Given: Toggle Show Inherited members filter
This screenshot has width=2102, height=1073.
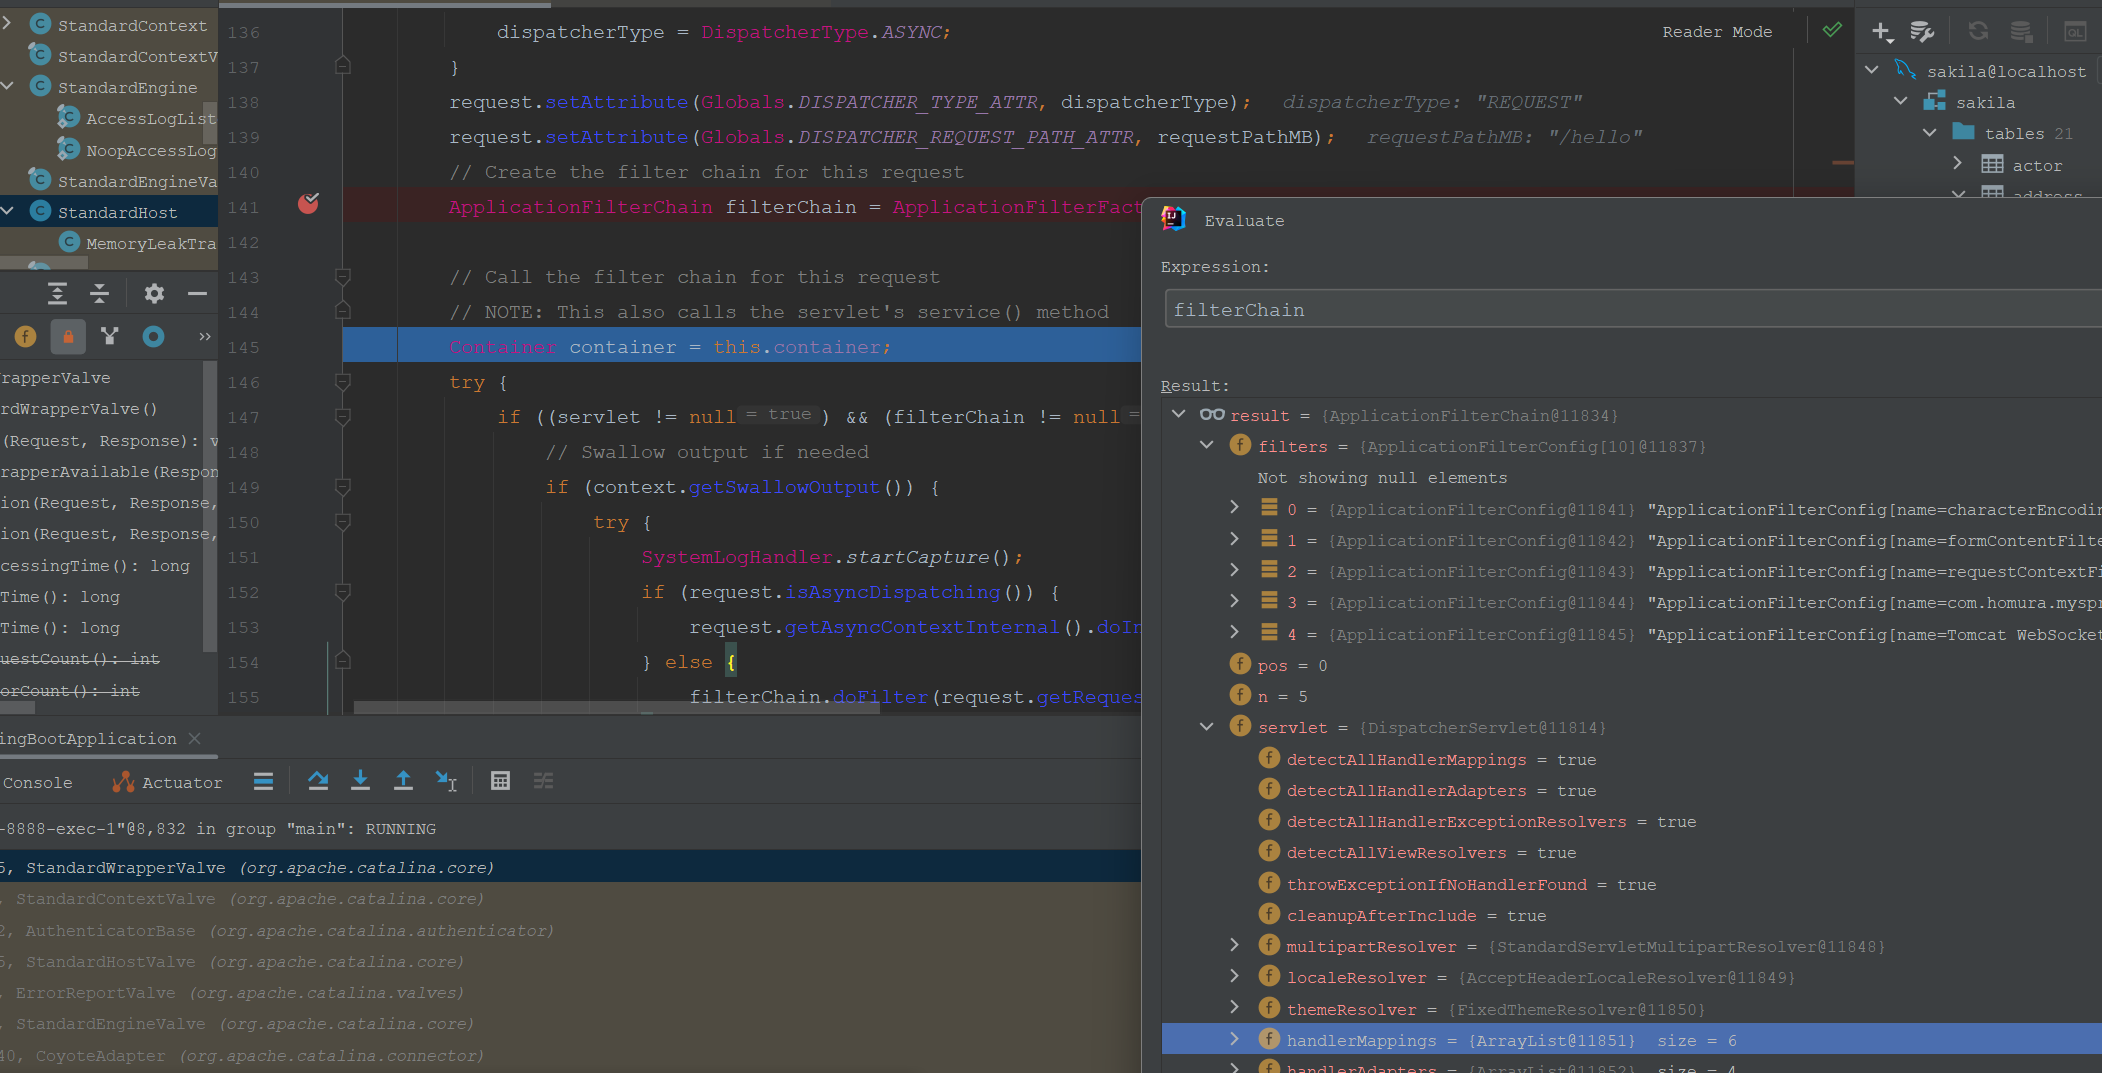Looking at the screenshot, I should [110, 336].
